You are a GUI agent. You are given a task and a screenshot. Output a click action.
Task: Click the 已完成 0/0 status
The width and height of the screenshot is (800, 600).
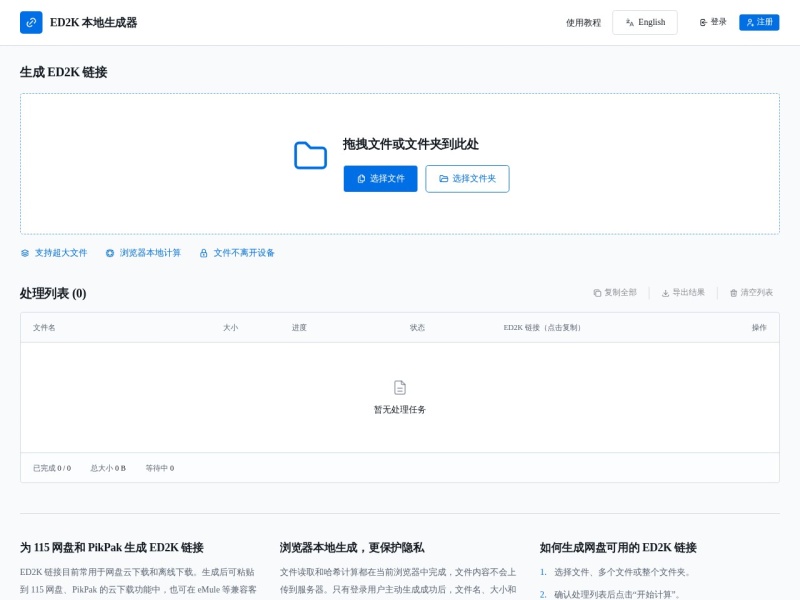(52, 468)
